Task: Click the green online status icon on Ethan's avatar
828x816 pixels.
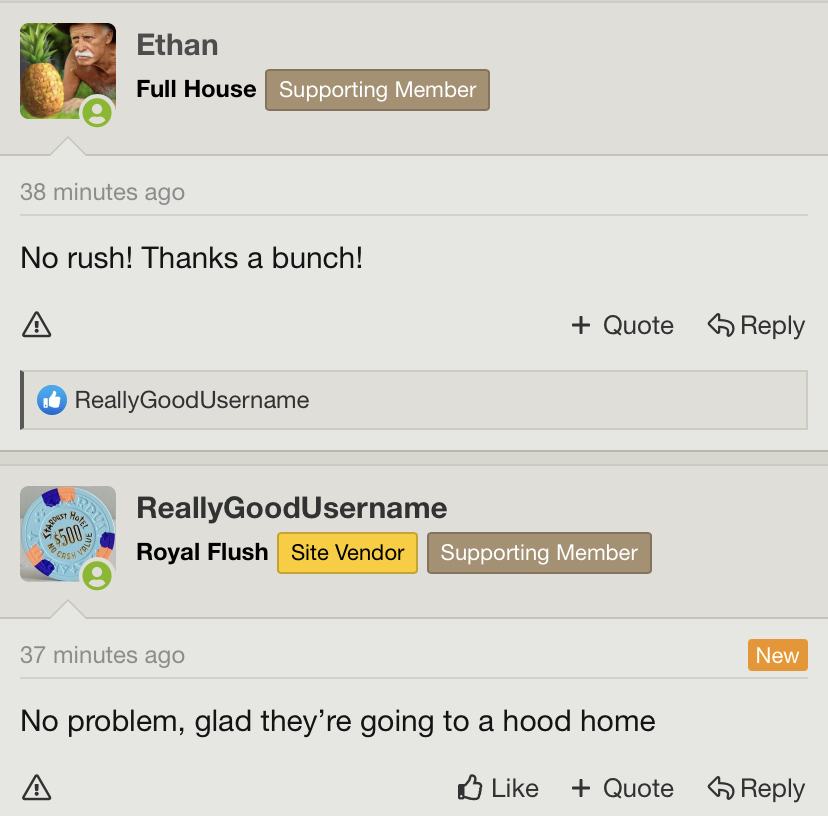Action: tap(97, 112)
